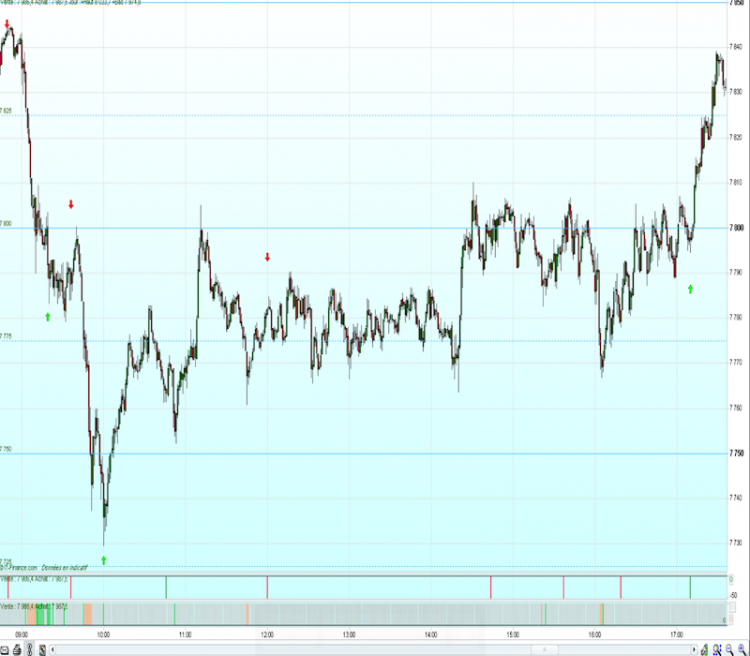750x656 pixels.
Task: Click the 7 750 bold price axis label
Action: click(x=737, y=453)
